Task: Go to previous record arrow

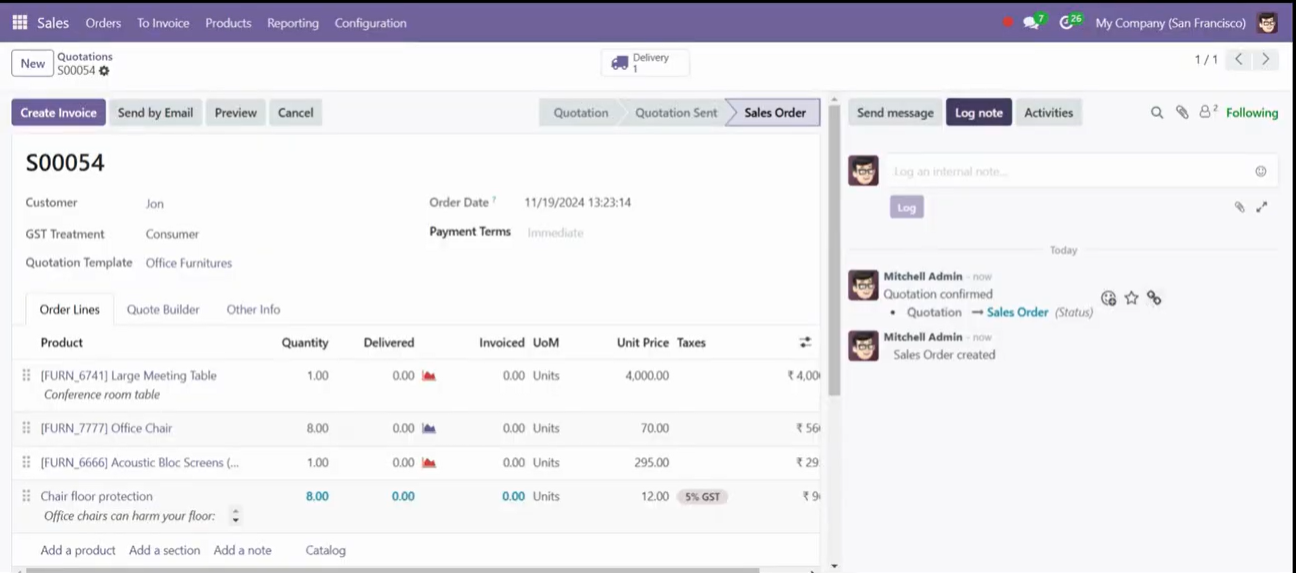Action: pyautogui.click(x=1239, y=60)
